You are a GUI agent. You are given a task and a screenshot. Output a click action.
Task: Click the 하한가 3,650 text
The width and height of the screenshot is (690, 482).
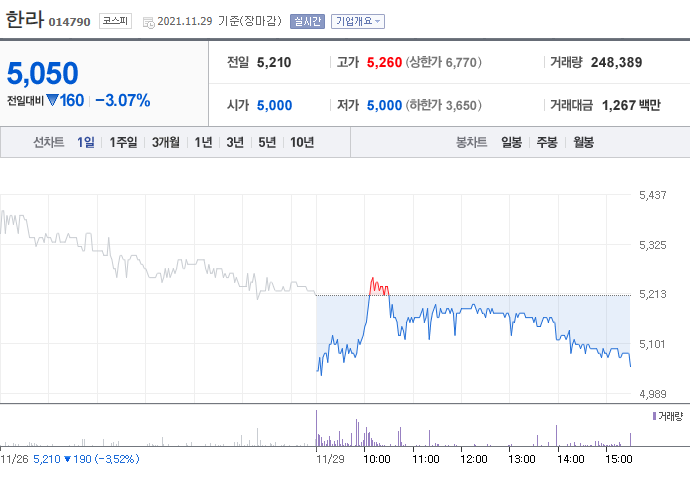[x=444, y=105]
